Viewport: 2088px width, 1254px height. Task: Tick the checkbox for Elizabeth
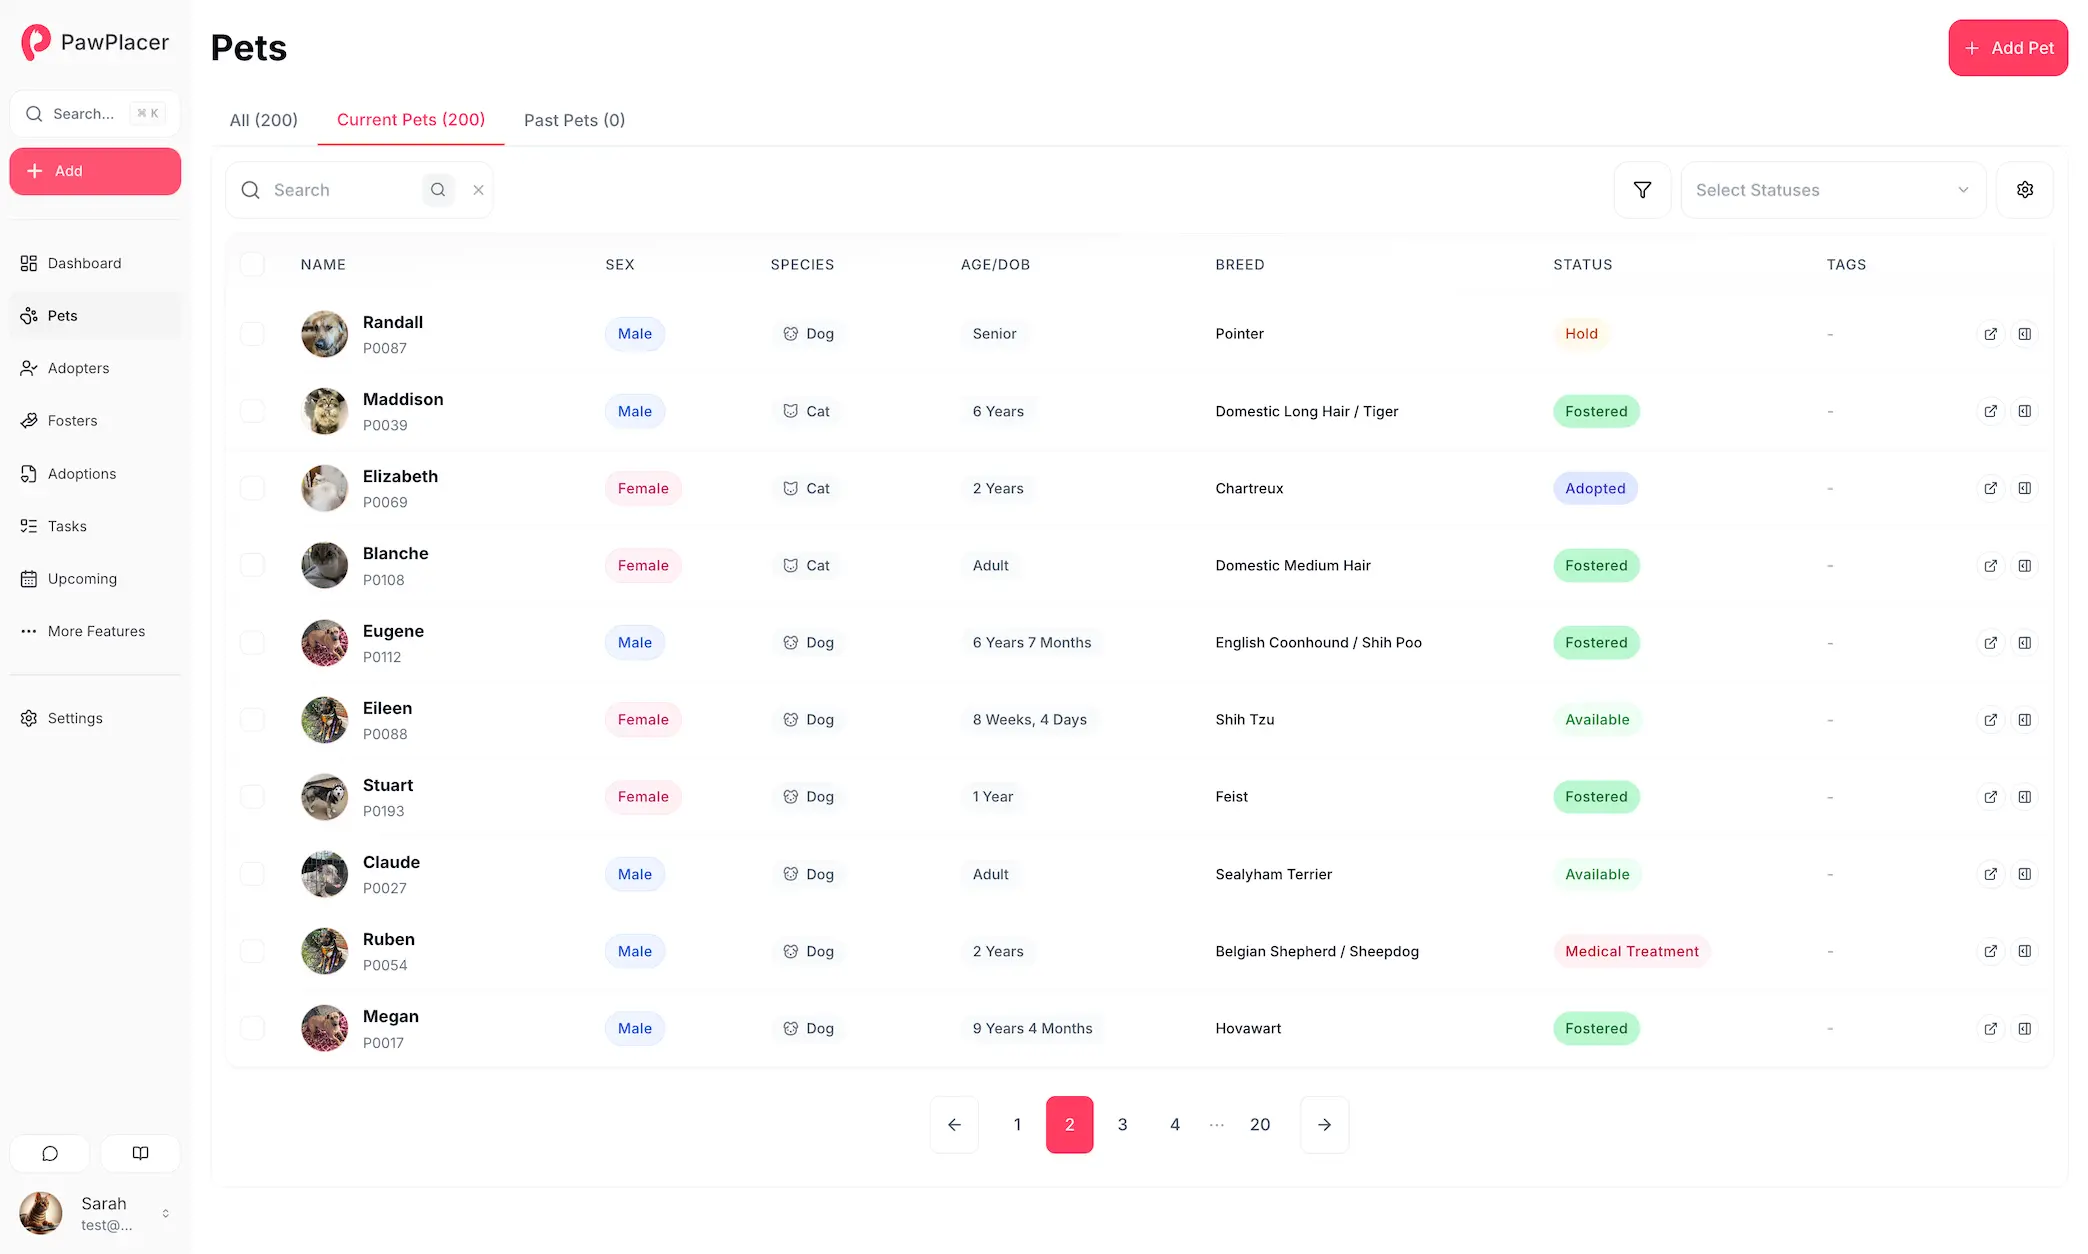pos(252,488)
